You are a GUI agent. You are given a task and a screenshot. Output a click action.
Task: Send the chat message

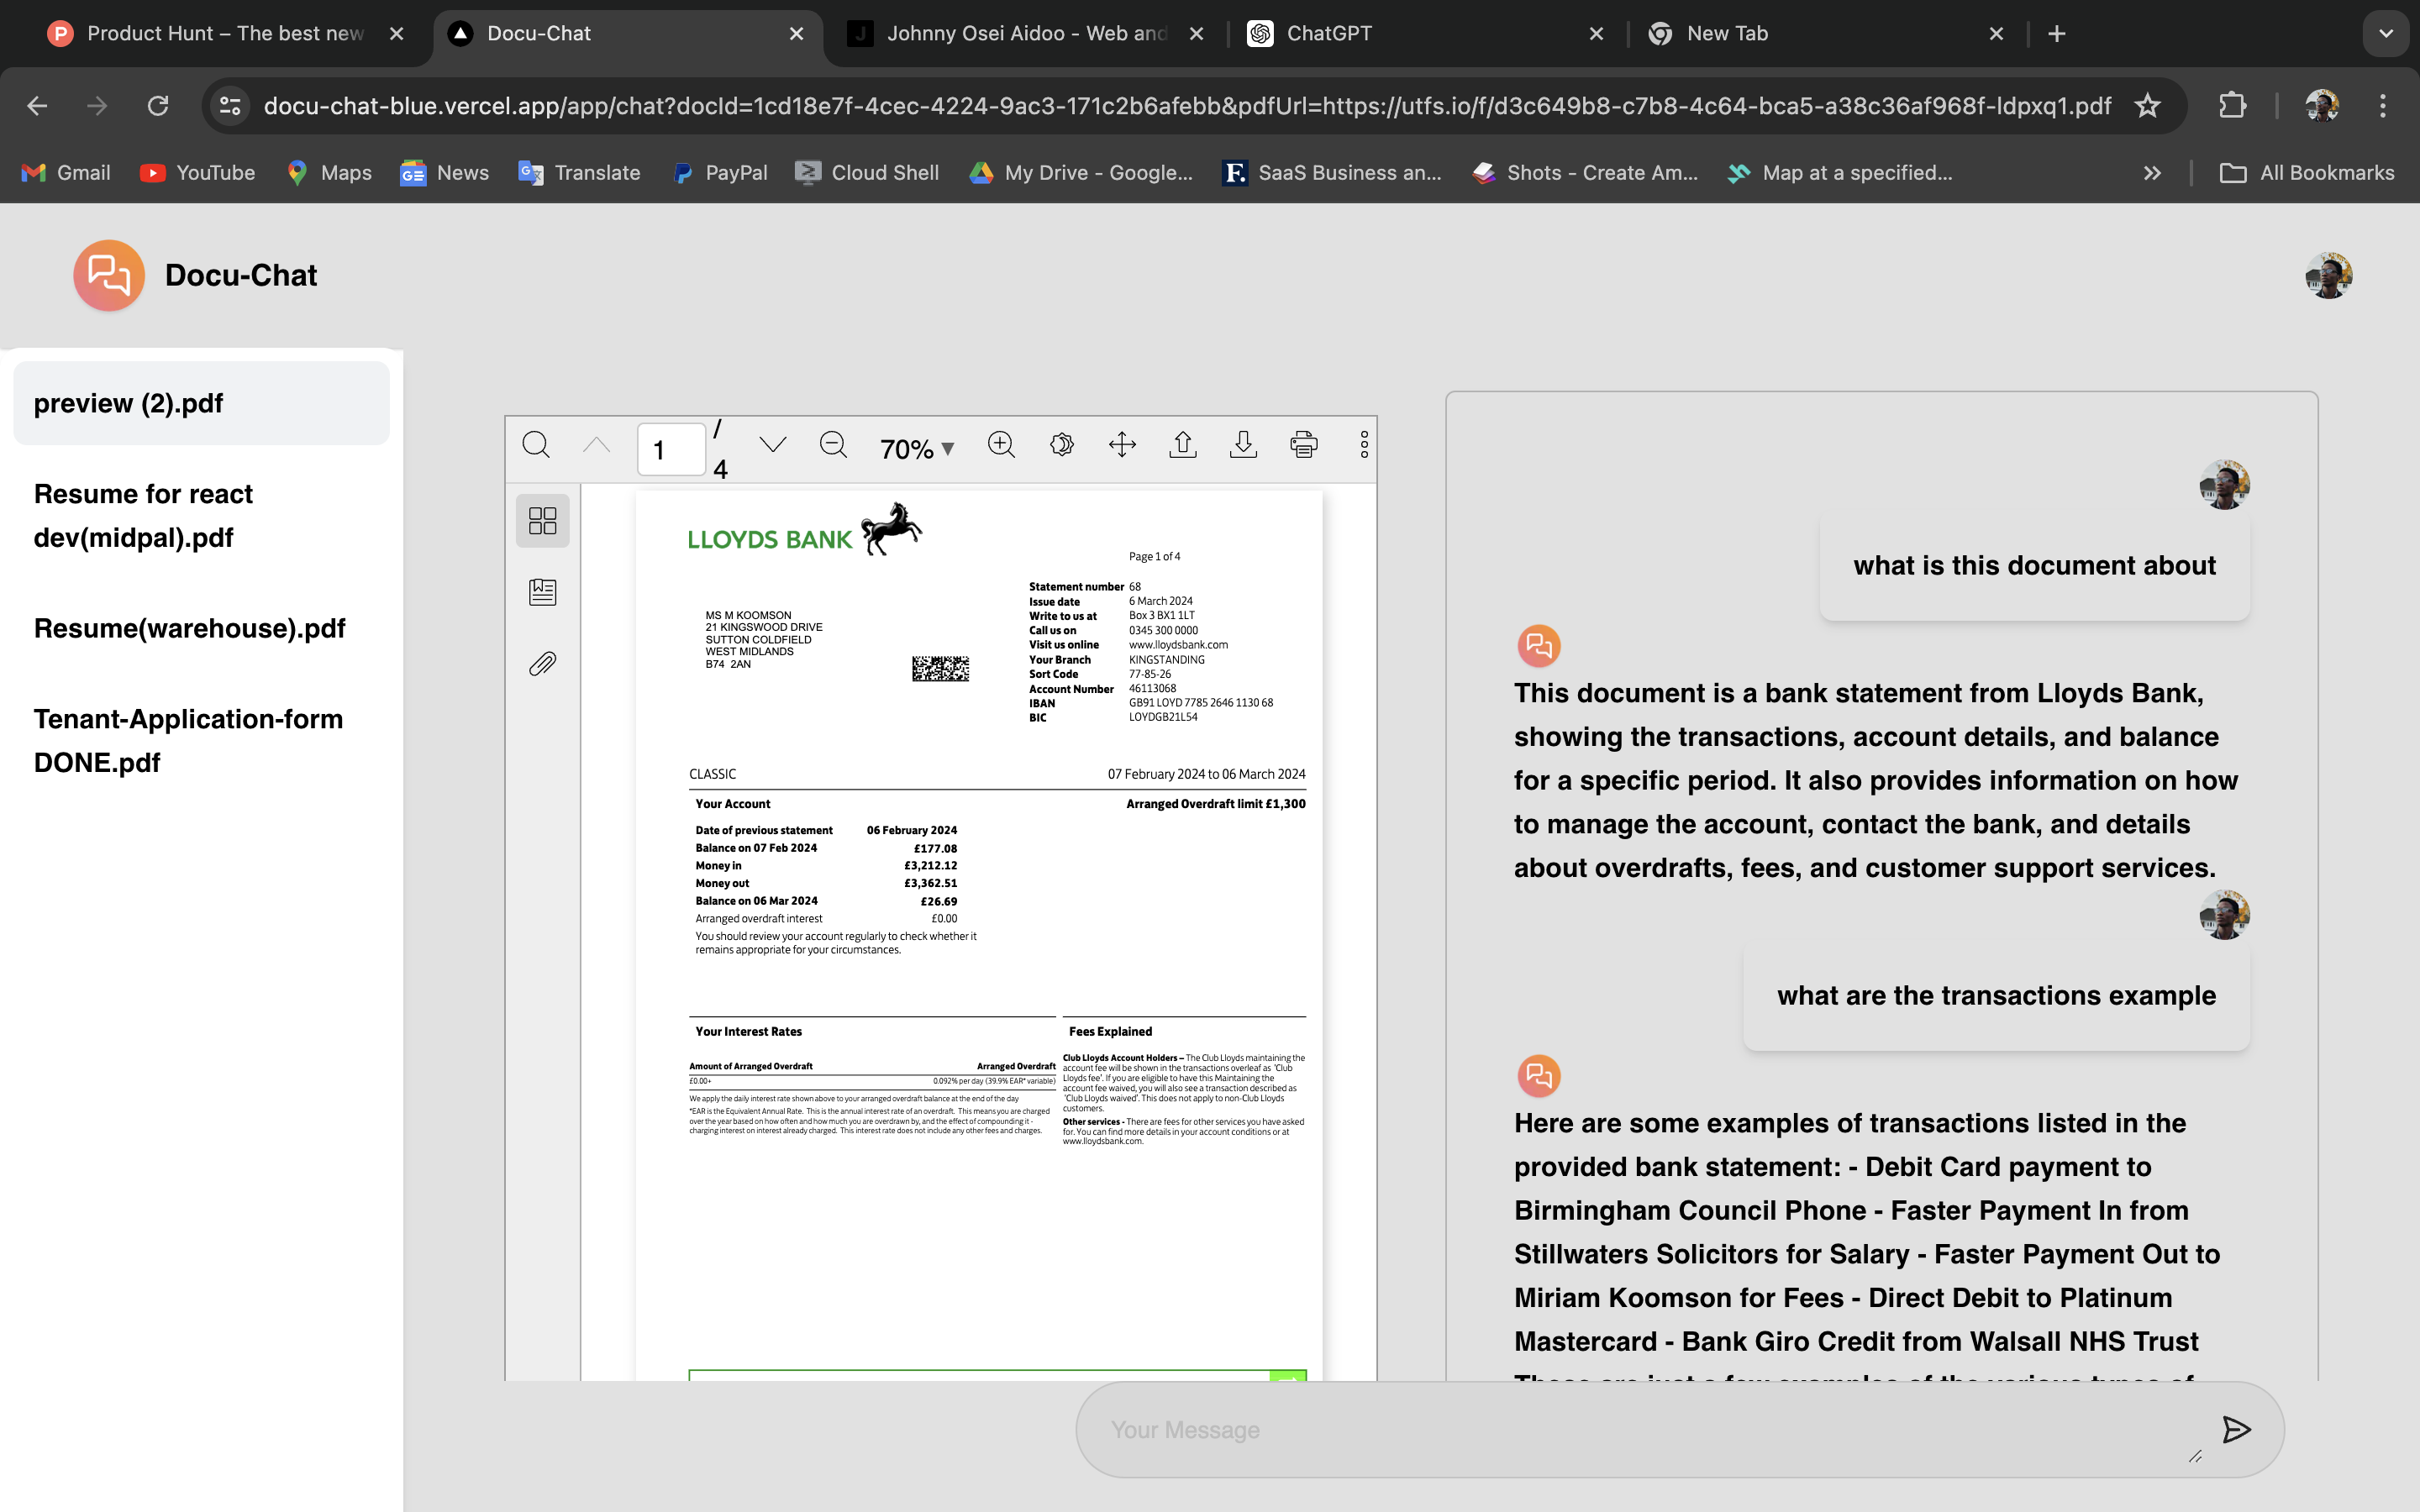[x=2236, y=1430]
